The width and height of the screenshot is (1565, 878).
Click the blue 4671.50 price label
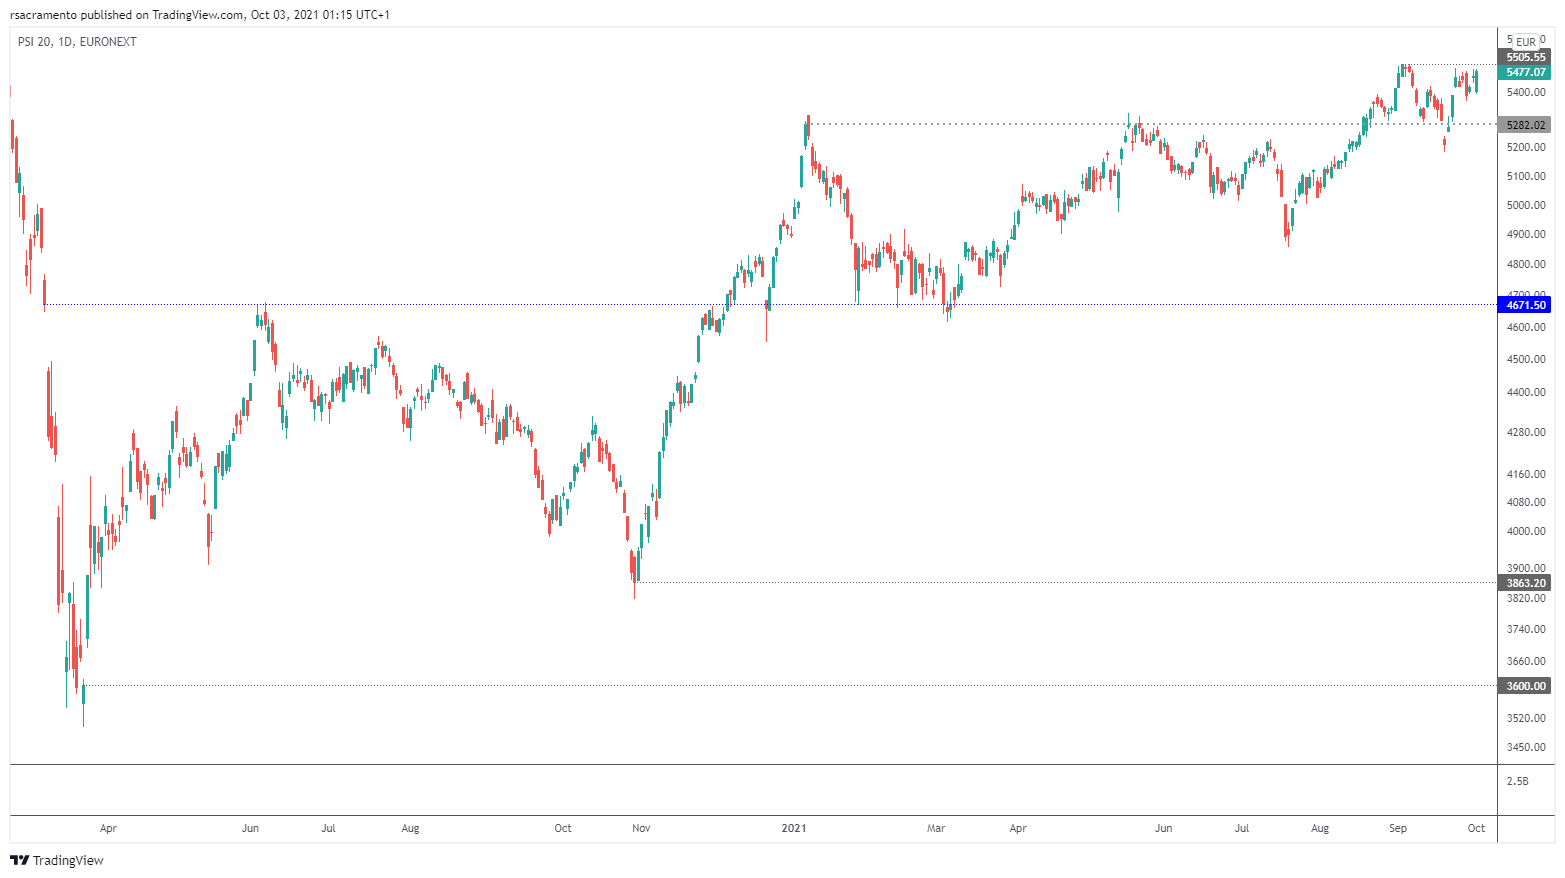coord(1525,305)
